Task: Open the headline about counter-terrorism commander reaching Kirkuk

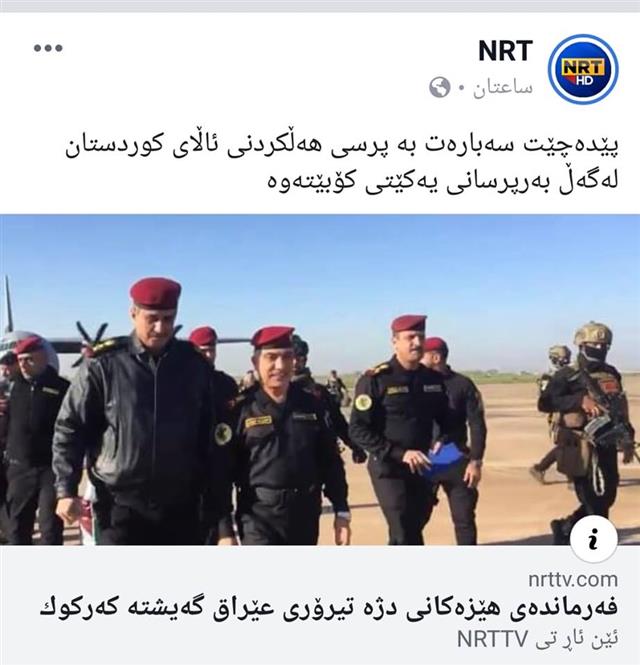Action: coord(329,608)
